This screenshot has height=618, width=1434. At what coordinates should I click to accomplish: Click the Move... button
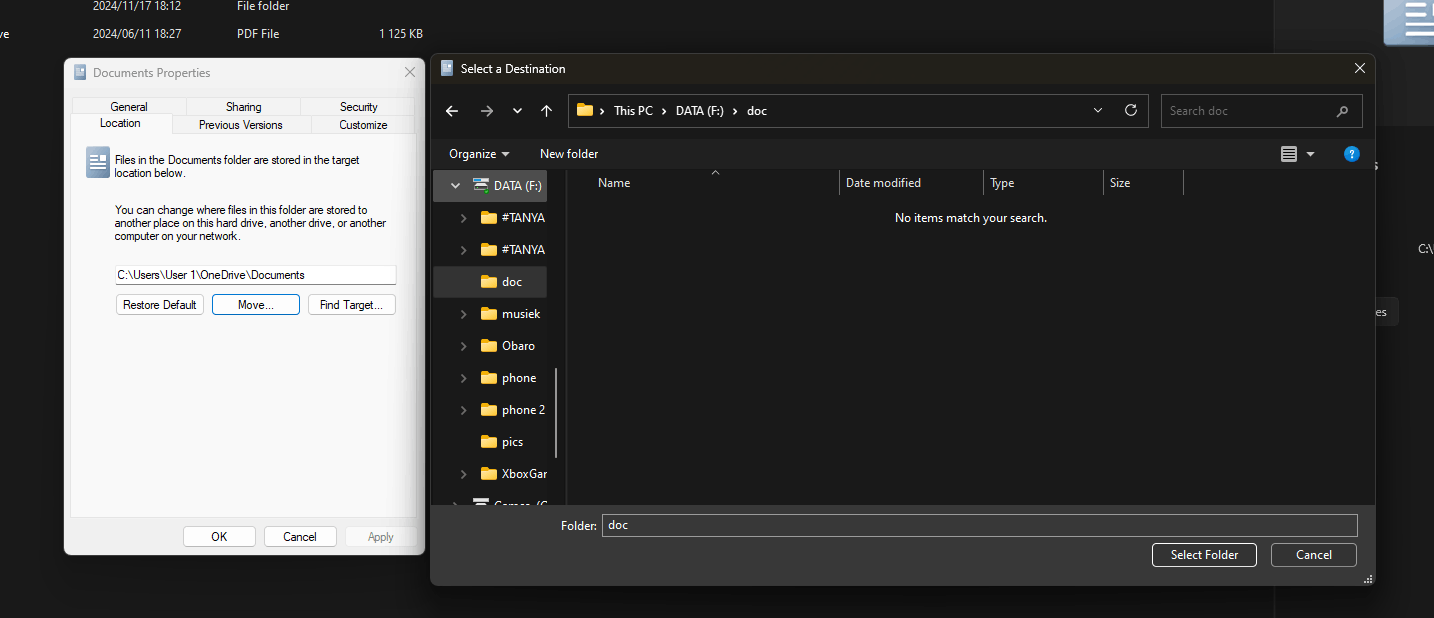(256, 305)
